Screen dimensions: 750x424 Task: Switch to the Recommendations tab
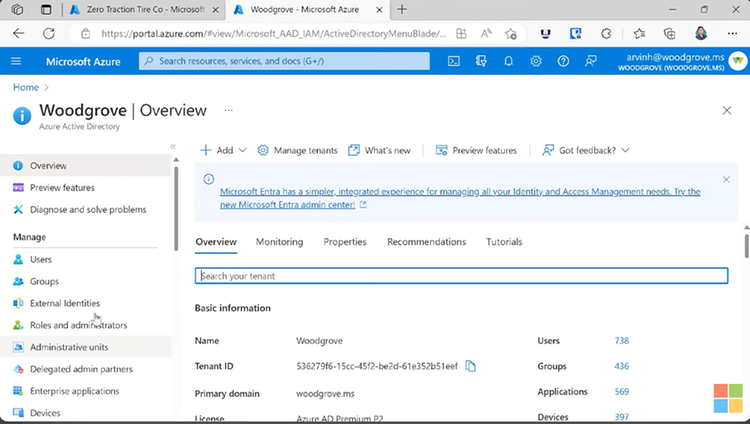point(426,242)
